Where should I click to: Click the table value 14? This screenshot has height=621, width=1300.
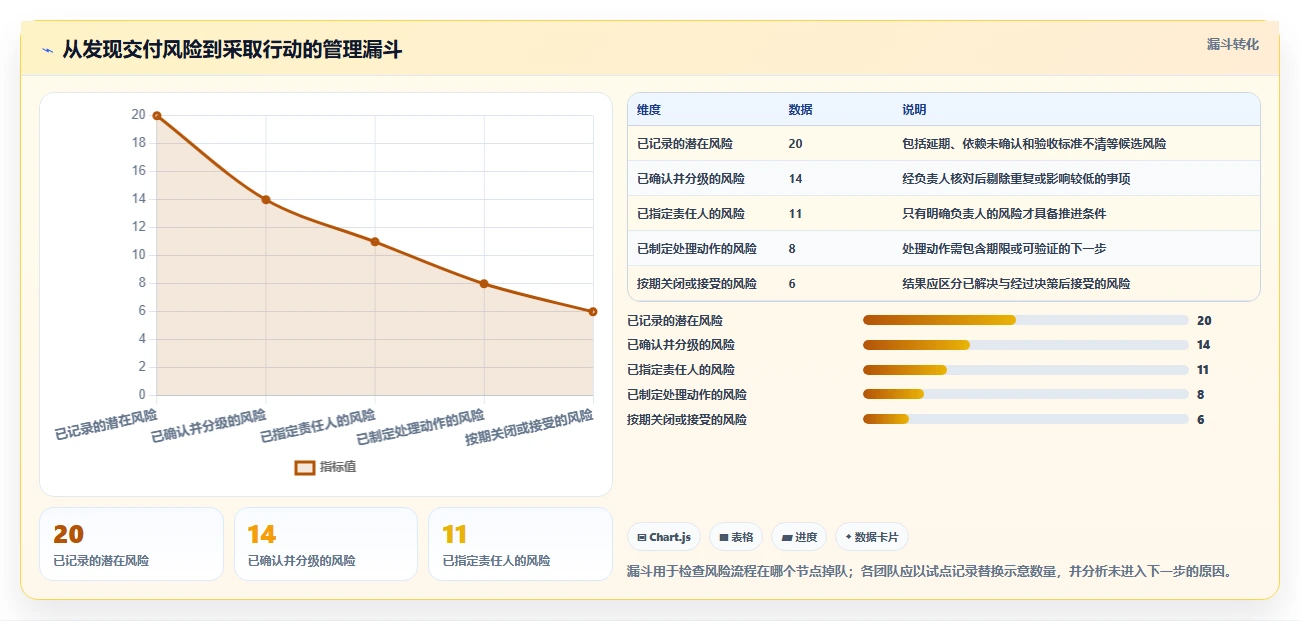795,179
